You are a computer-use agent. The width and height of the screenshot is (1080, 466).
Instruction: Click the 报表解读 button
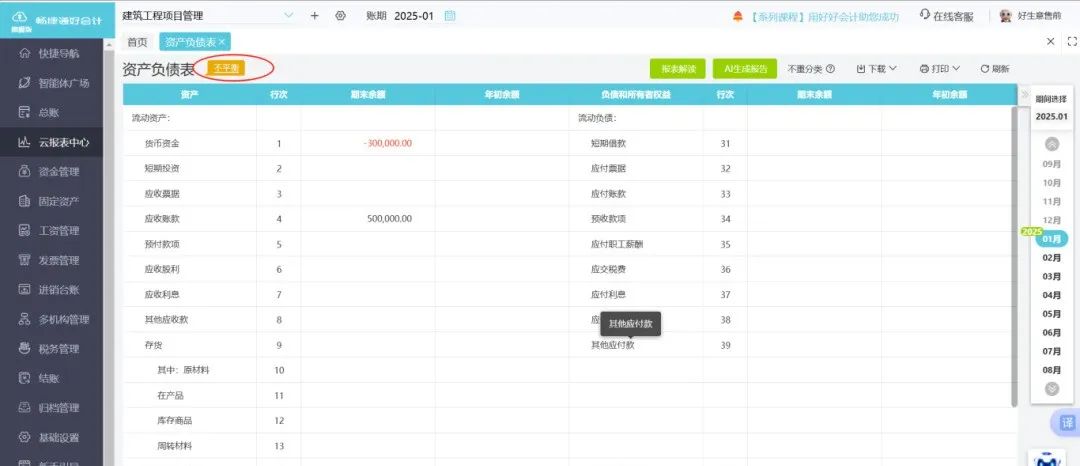click(678, 69)
